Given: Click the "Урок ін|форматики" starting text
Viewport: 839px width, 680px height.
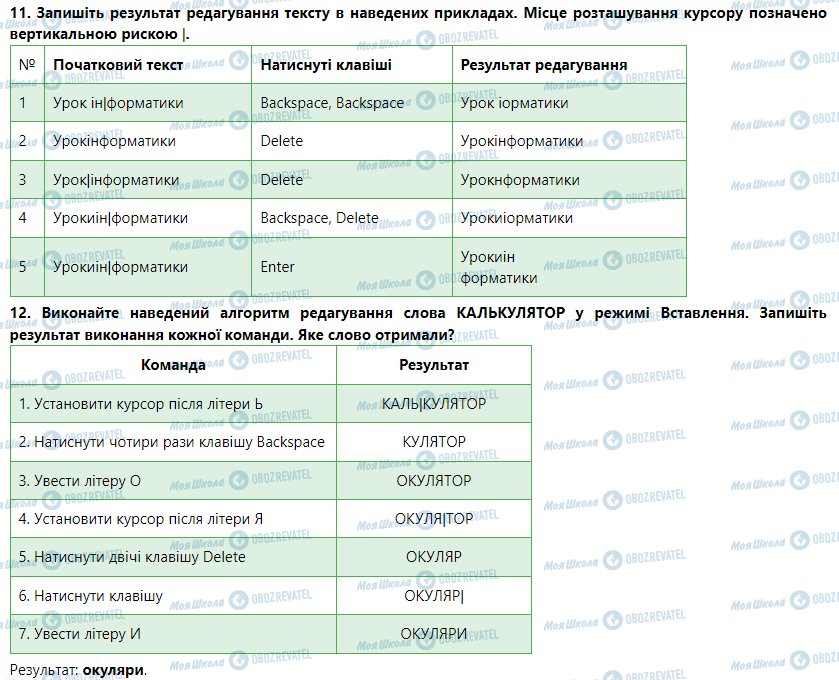Looking at the screenshot, I should point(118,103).
